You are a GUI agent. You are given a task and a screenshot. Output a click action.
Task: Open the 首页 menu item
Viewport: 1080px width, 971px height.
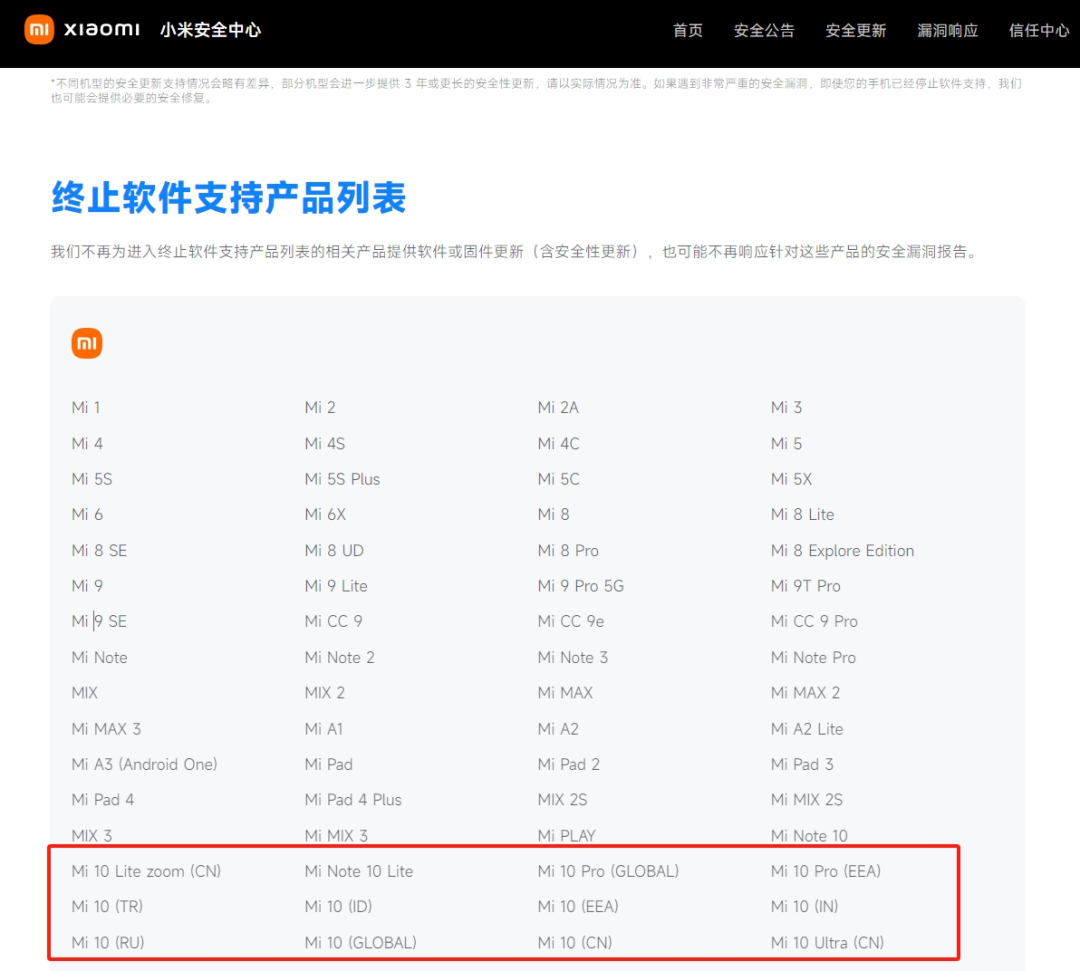[687, 30]
